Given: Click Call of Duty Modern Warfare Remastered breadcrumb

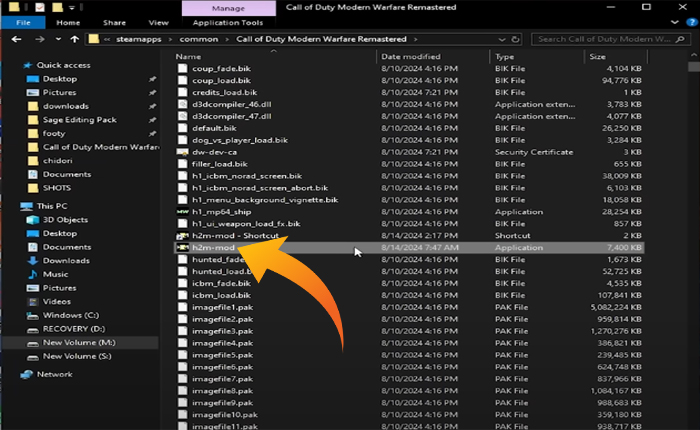Looking at the screenshot, I should [321, 39].
